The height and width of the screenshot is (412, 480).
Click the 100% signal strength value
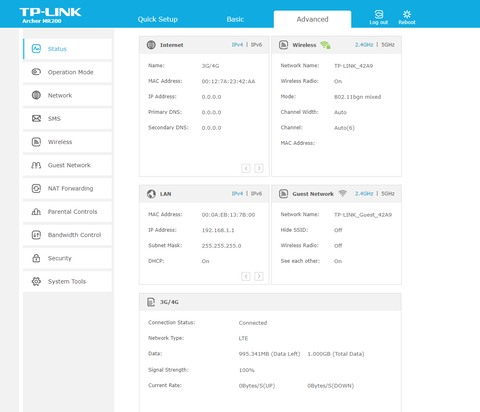point(247,370)
